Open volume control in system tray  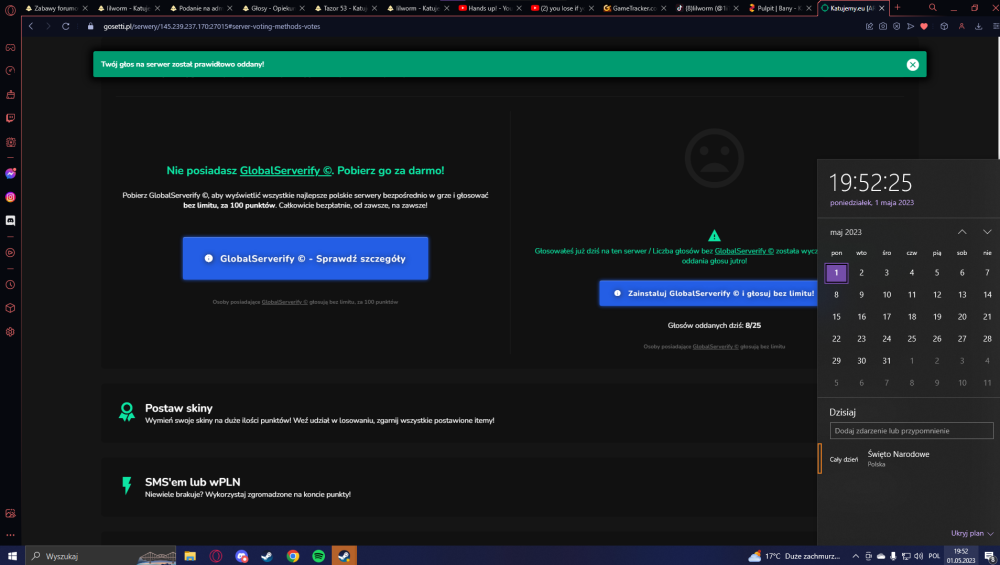(918, 556)
